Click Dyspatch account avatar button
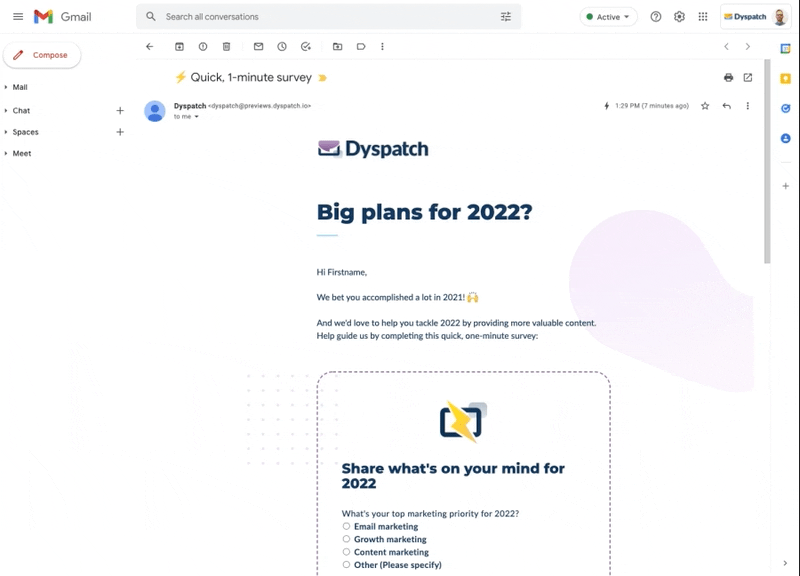 click(x=756, y=17)
